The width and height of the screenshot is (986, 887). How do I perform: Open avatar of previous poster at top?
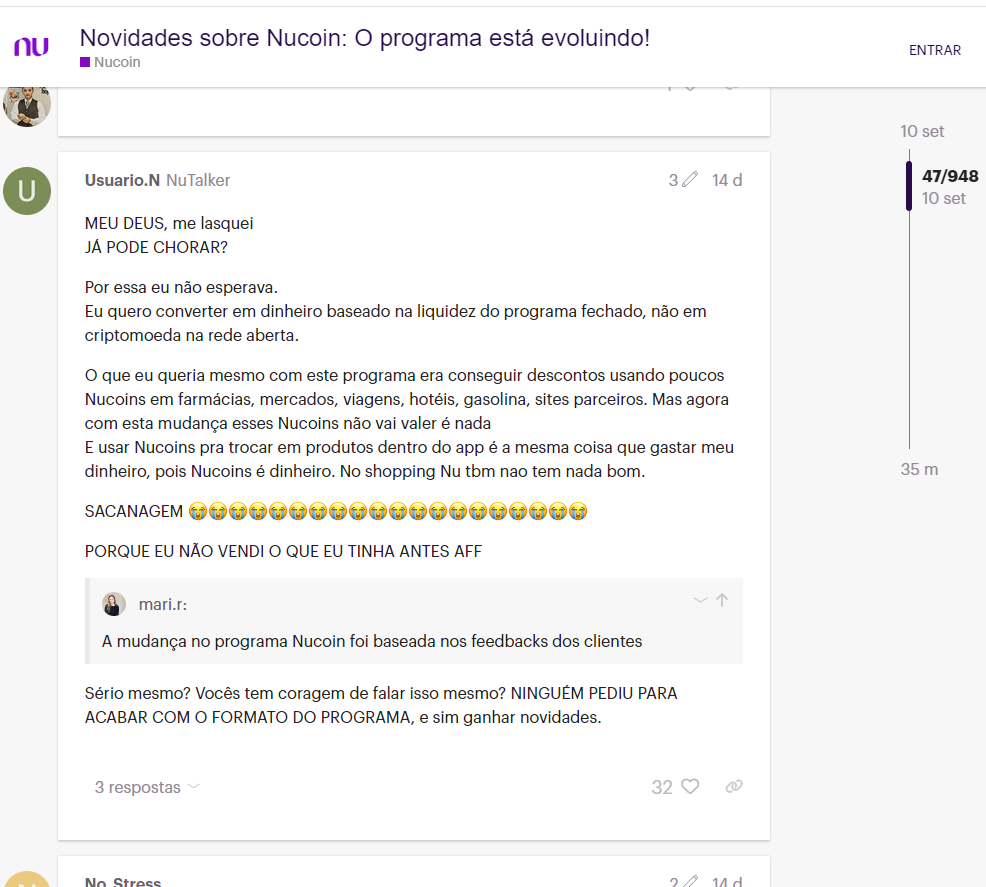[27, 106]
